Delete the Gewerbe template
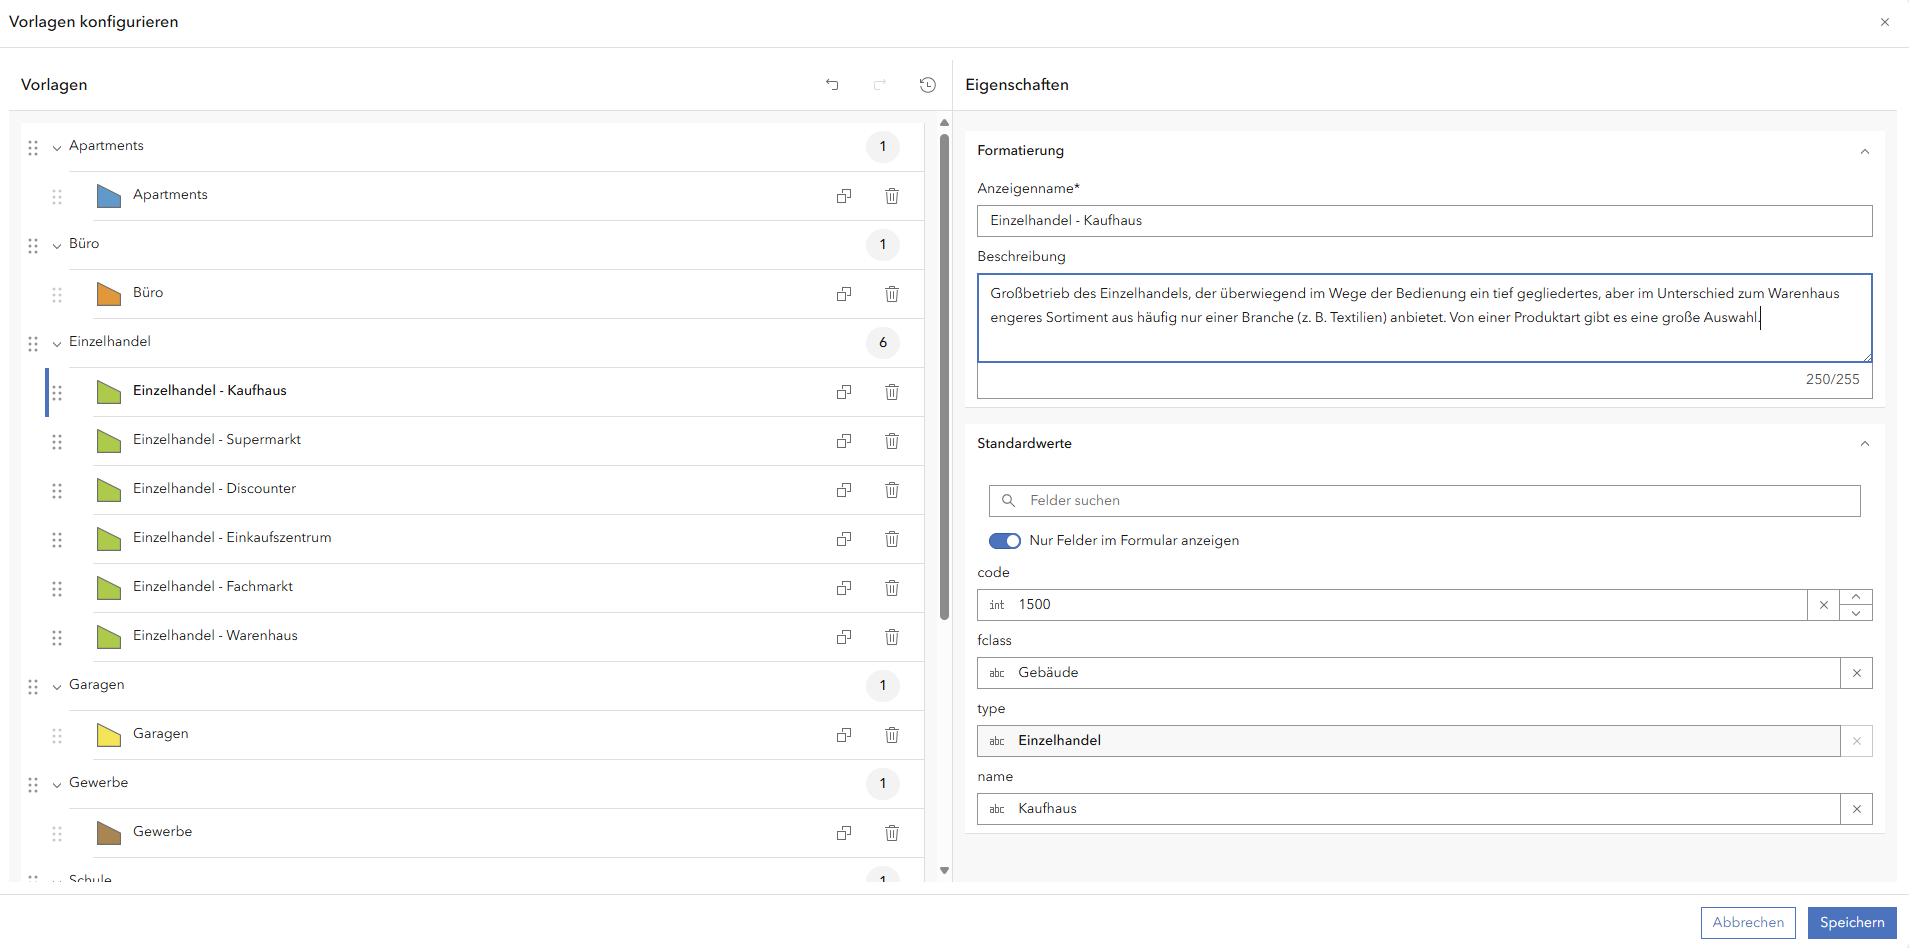The image size is (1909, 948). click(892, 833)
